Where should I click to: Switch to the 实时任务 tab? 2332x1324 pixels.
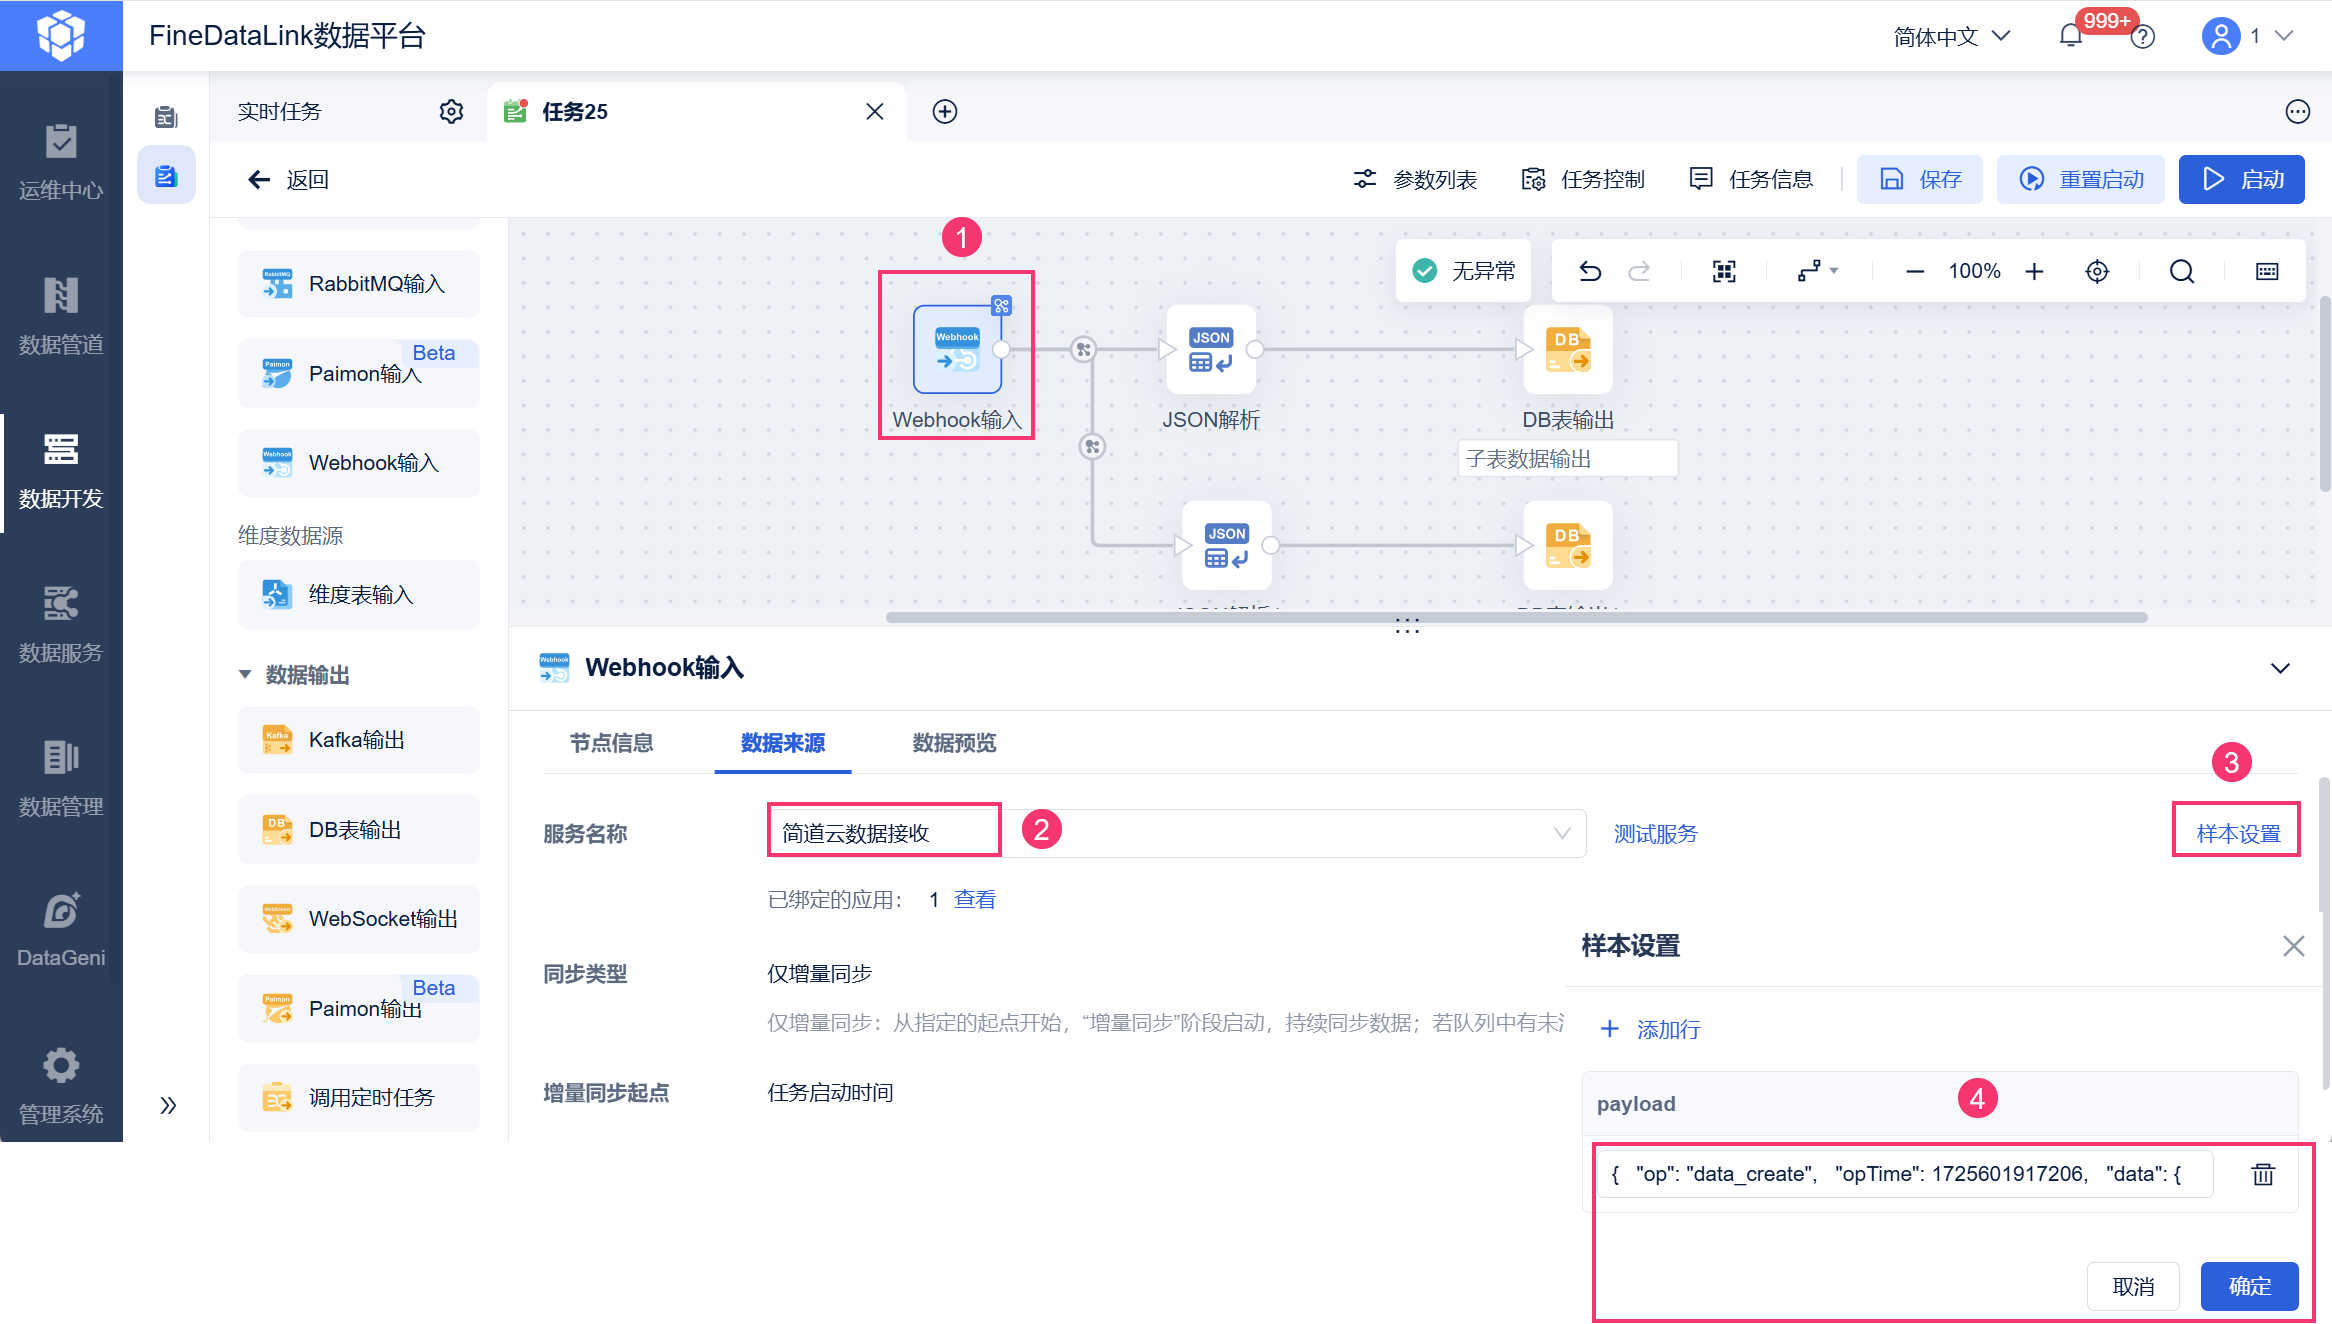pyautogui.click(x=280, y=112)
